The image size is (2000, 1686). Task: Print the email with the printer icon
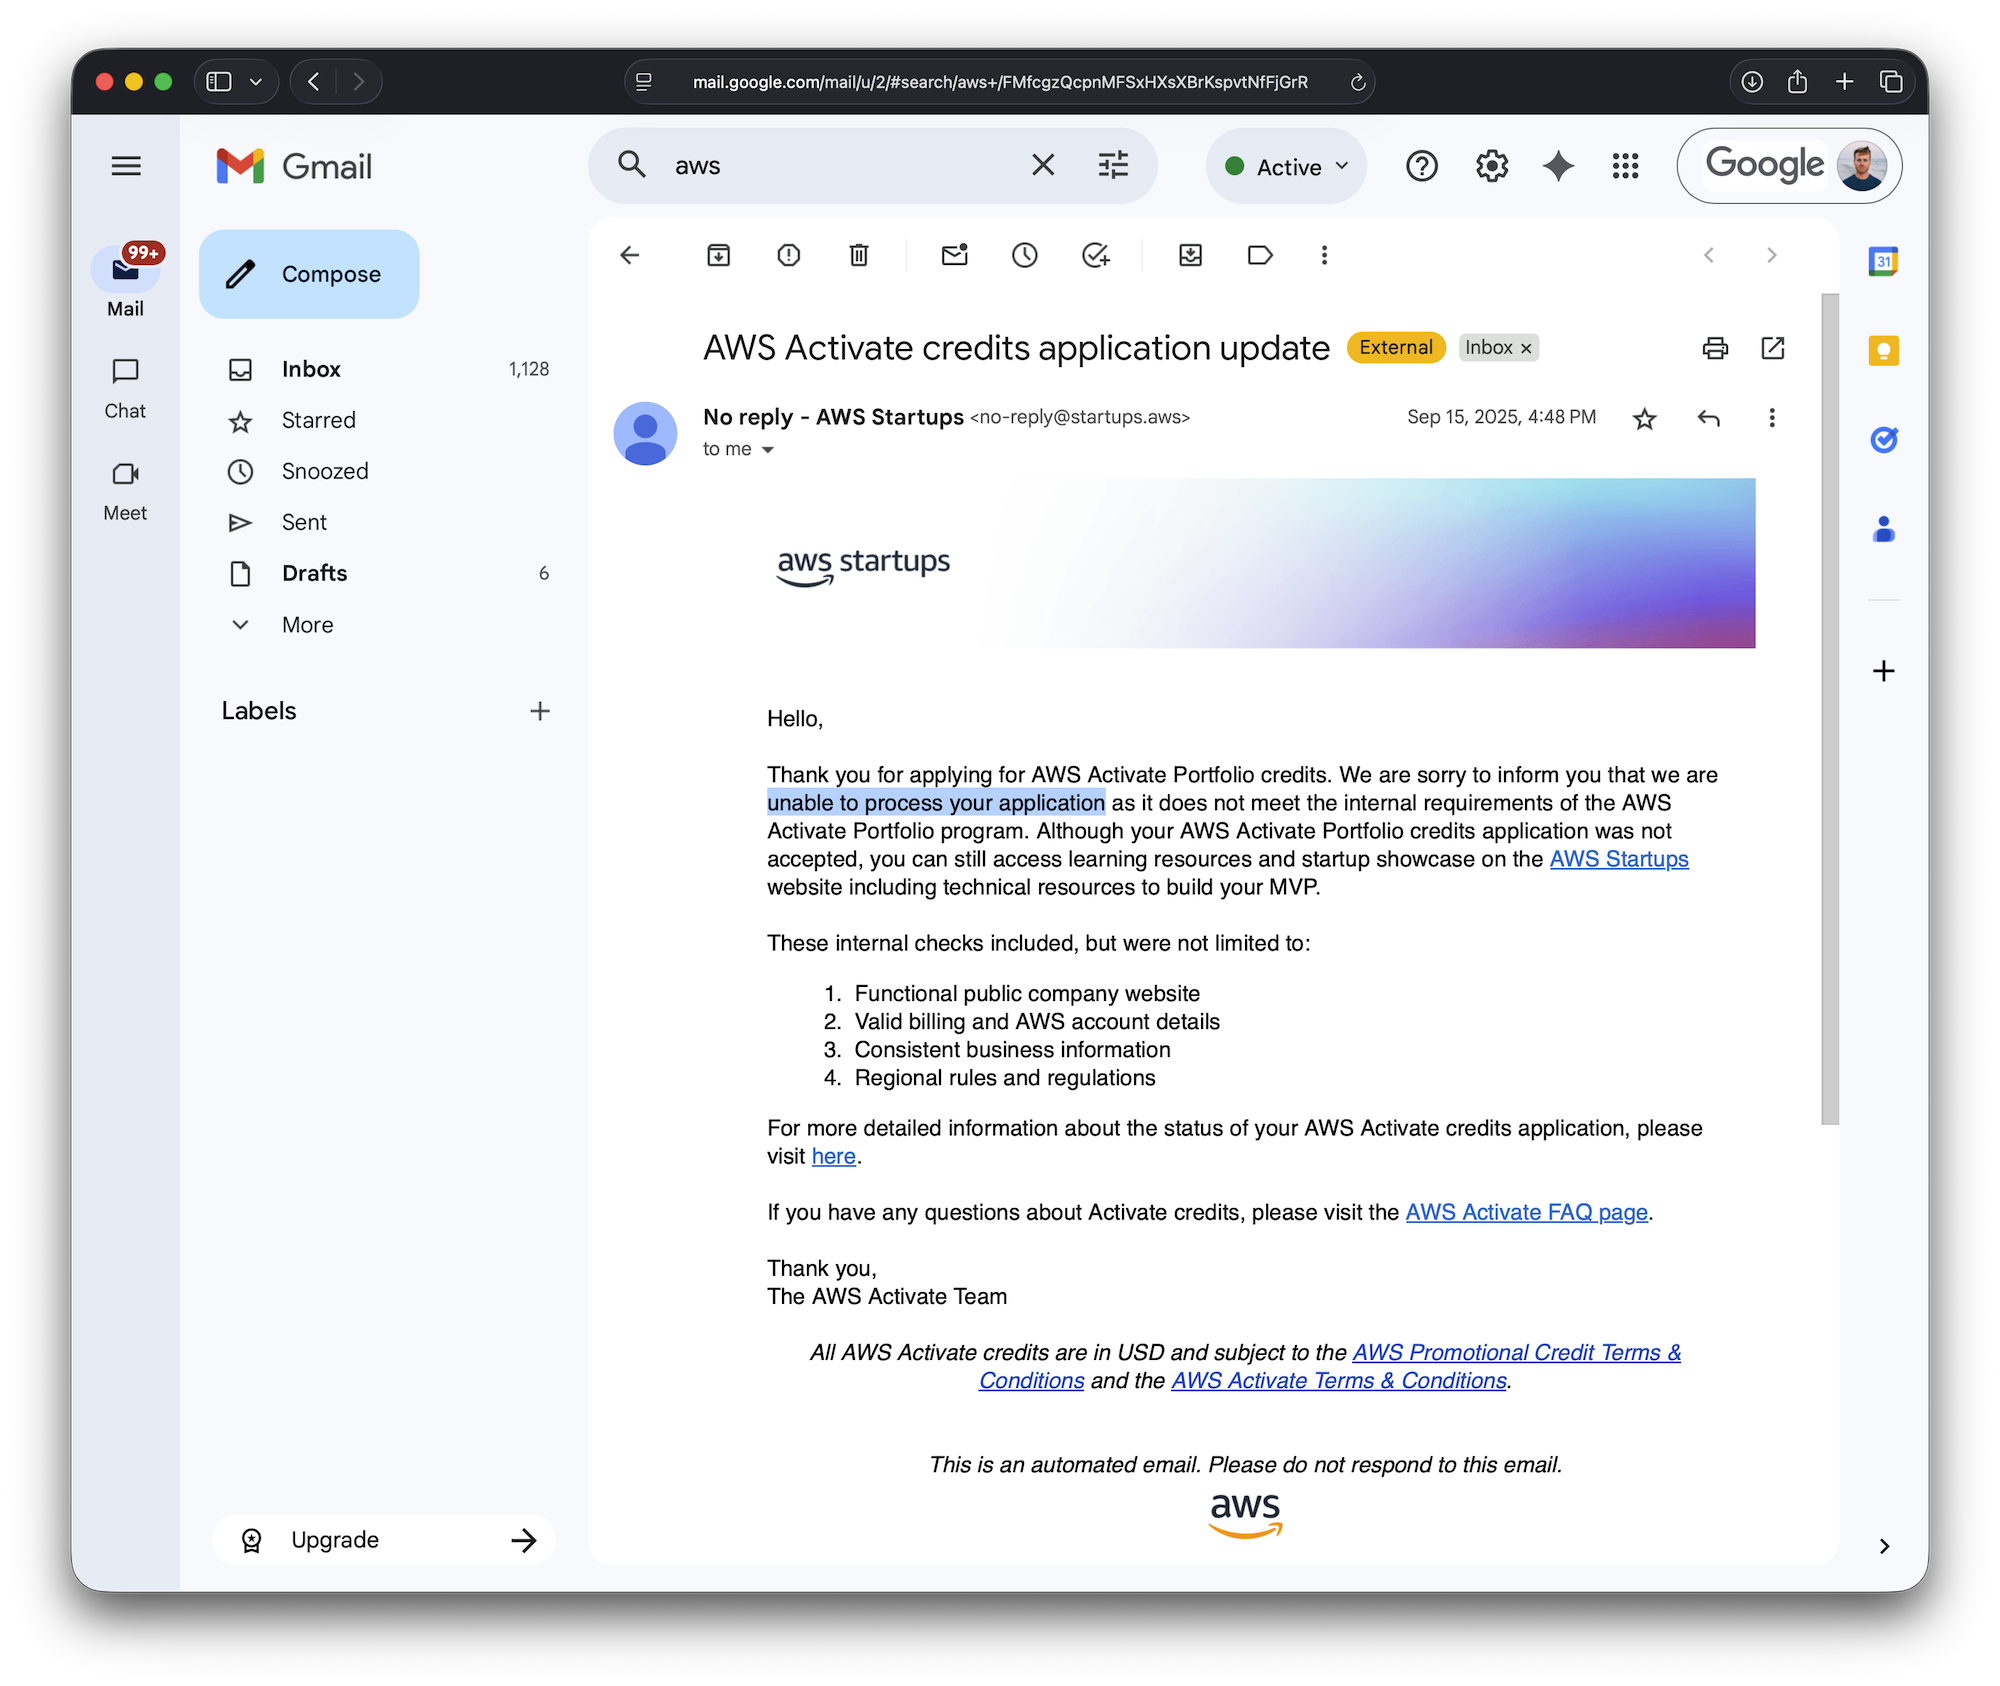(1714, 348)
